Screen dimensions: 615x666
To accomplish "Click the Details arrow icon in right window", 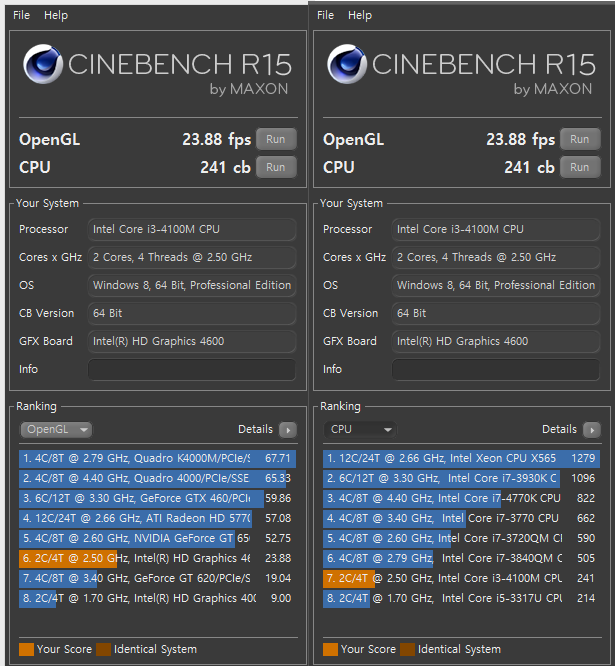I will click(592, 430).
